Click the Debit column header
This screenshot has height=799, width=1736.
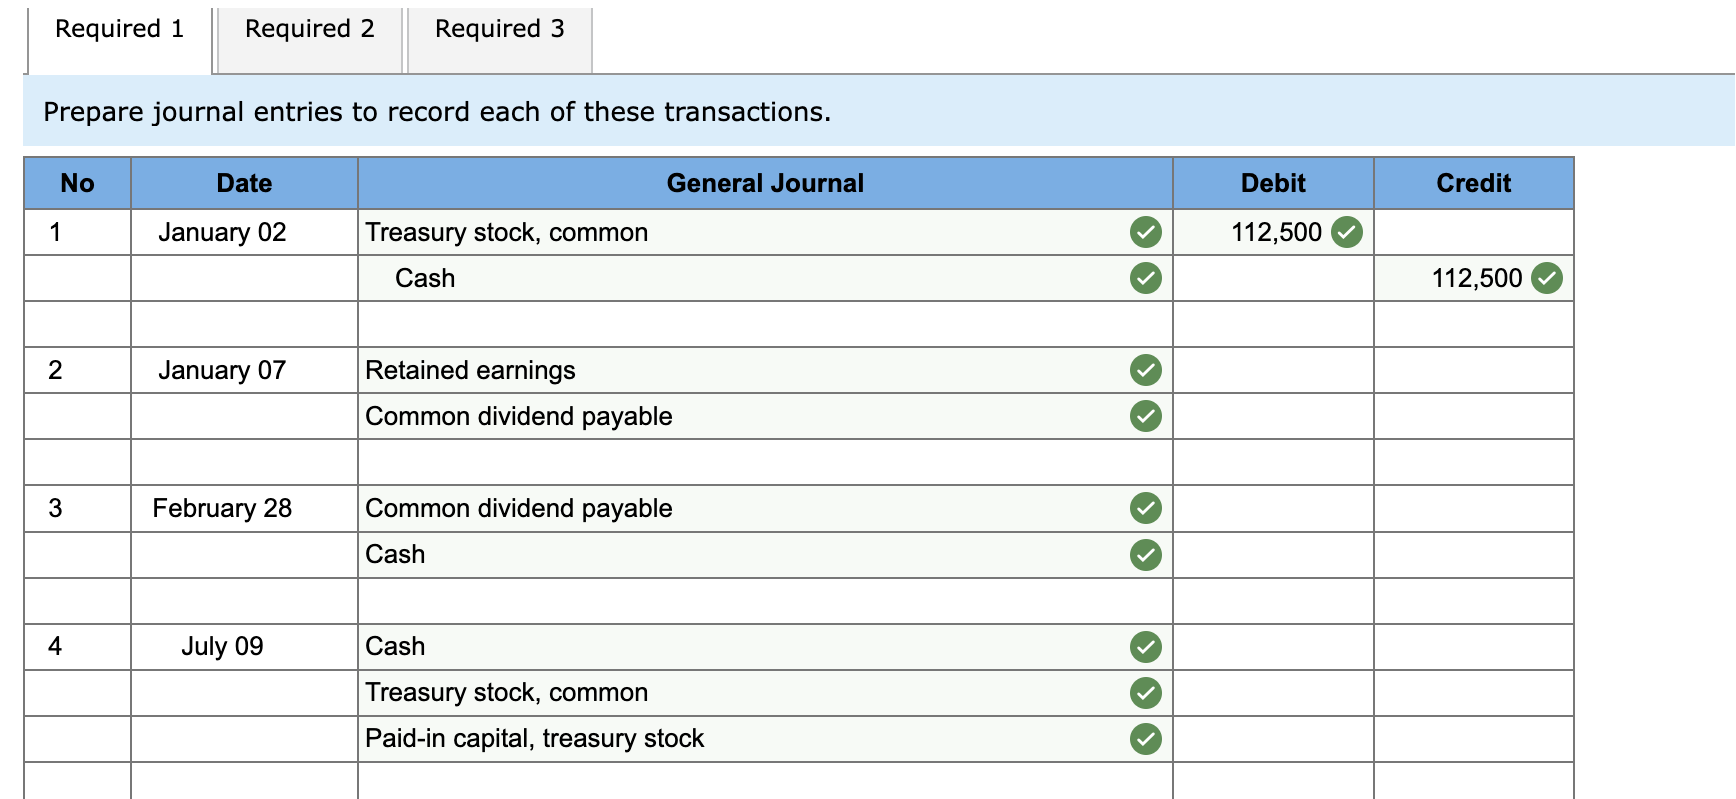click(x=1273, y=183)
